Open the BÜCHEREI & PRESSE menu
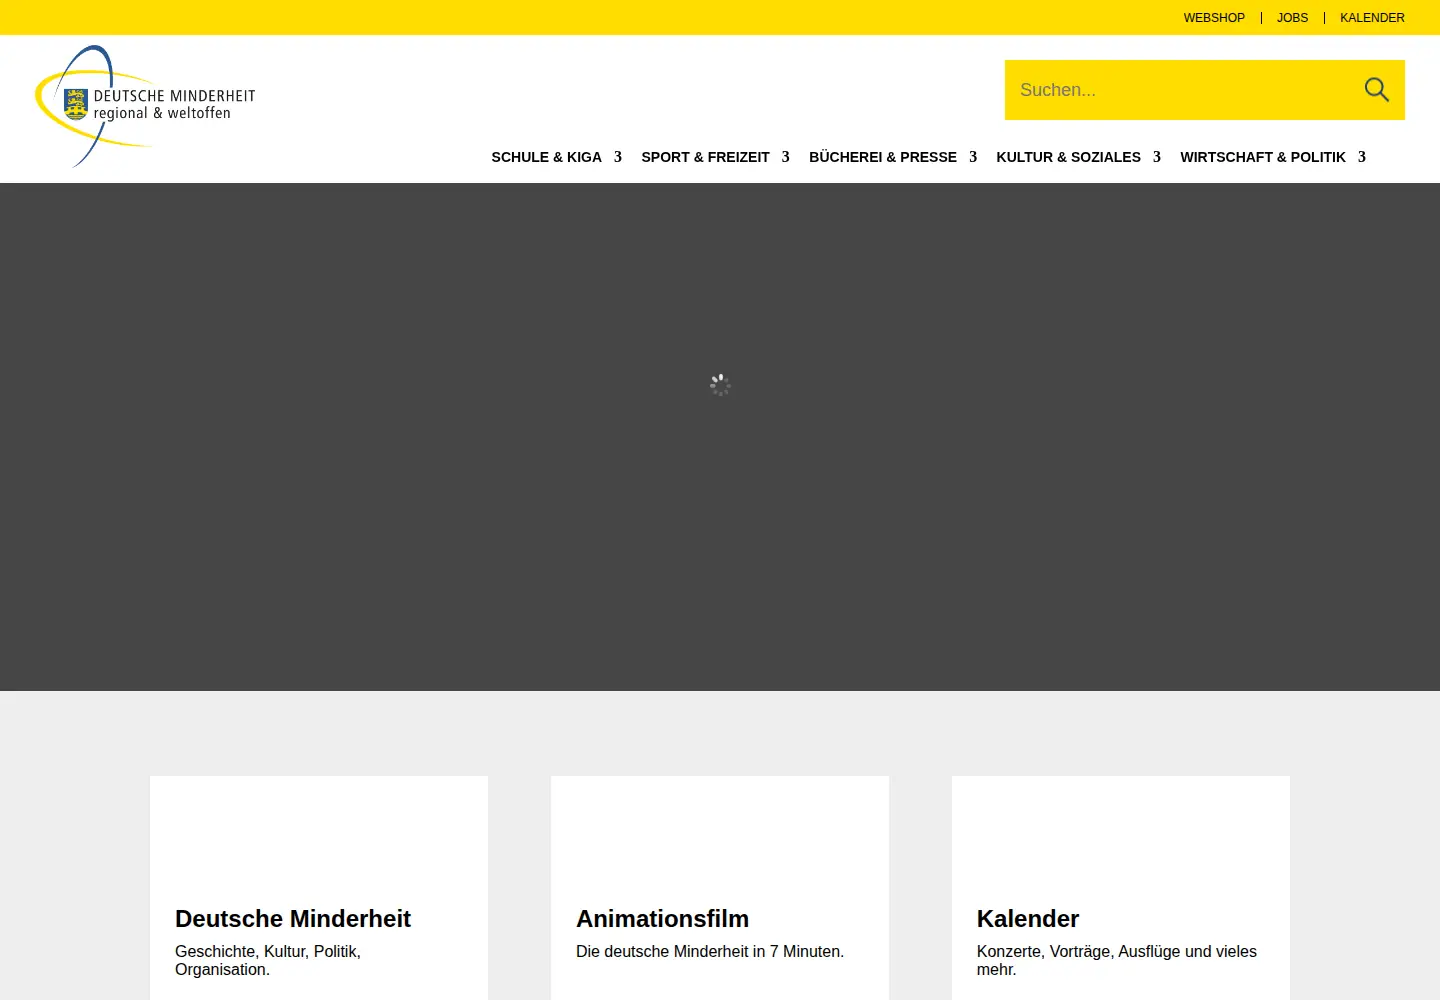This screenshot has width=1440, height=1000. pos(882,157)
